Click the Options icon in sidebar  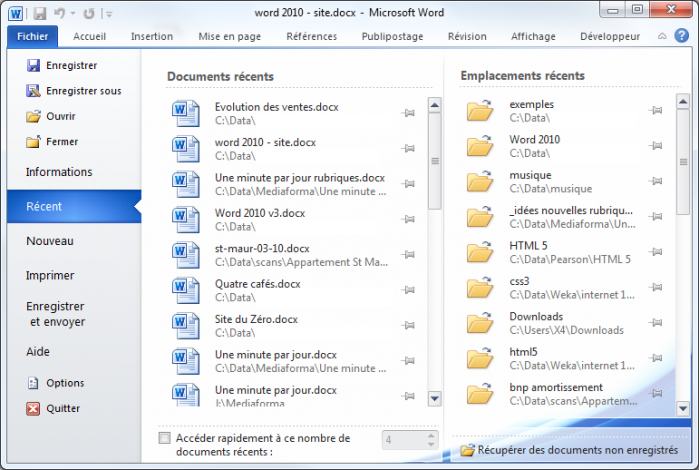pos(33,383)
